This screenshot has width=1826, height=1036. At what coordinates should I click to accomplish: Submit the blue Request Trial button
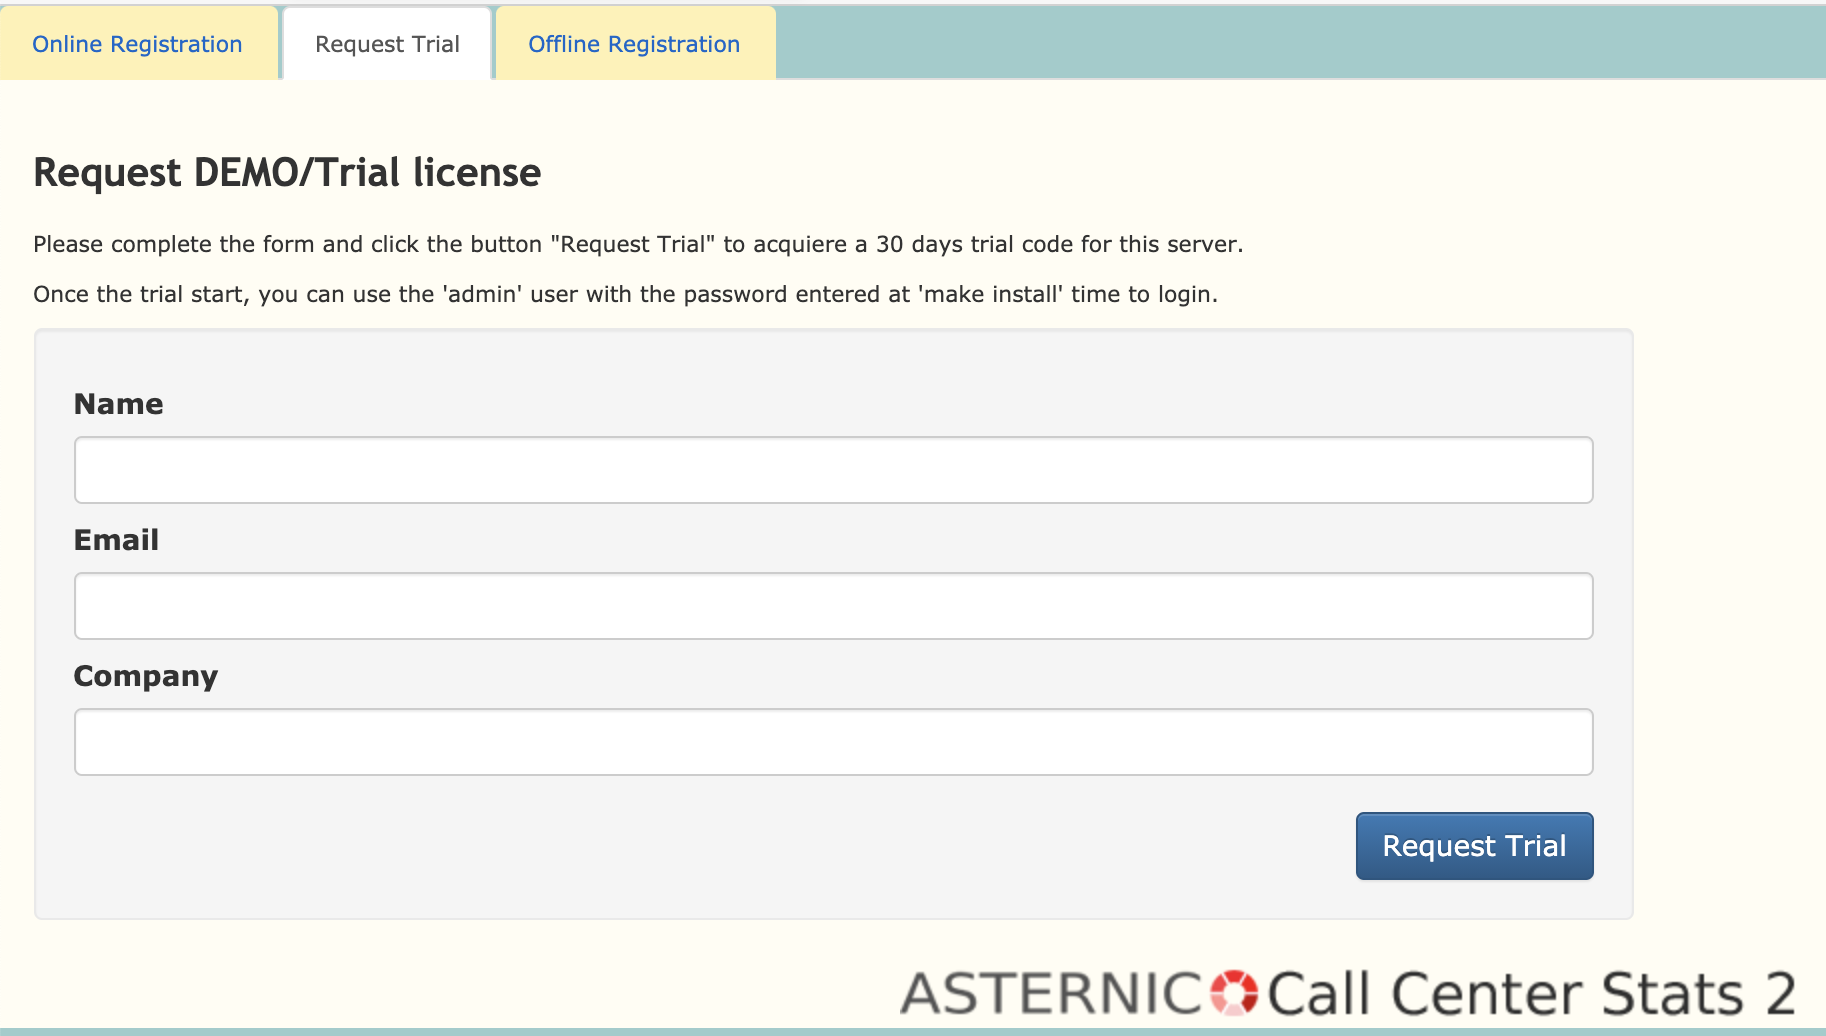tap(1474, 846)
